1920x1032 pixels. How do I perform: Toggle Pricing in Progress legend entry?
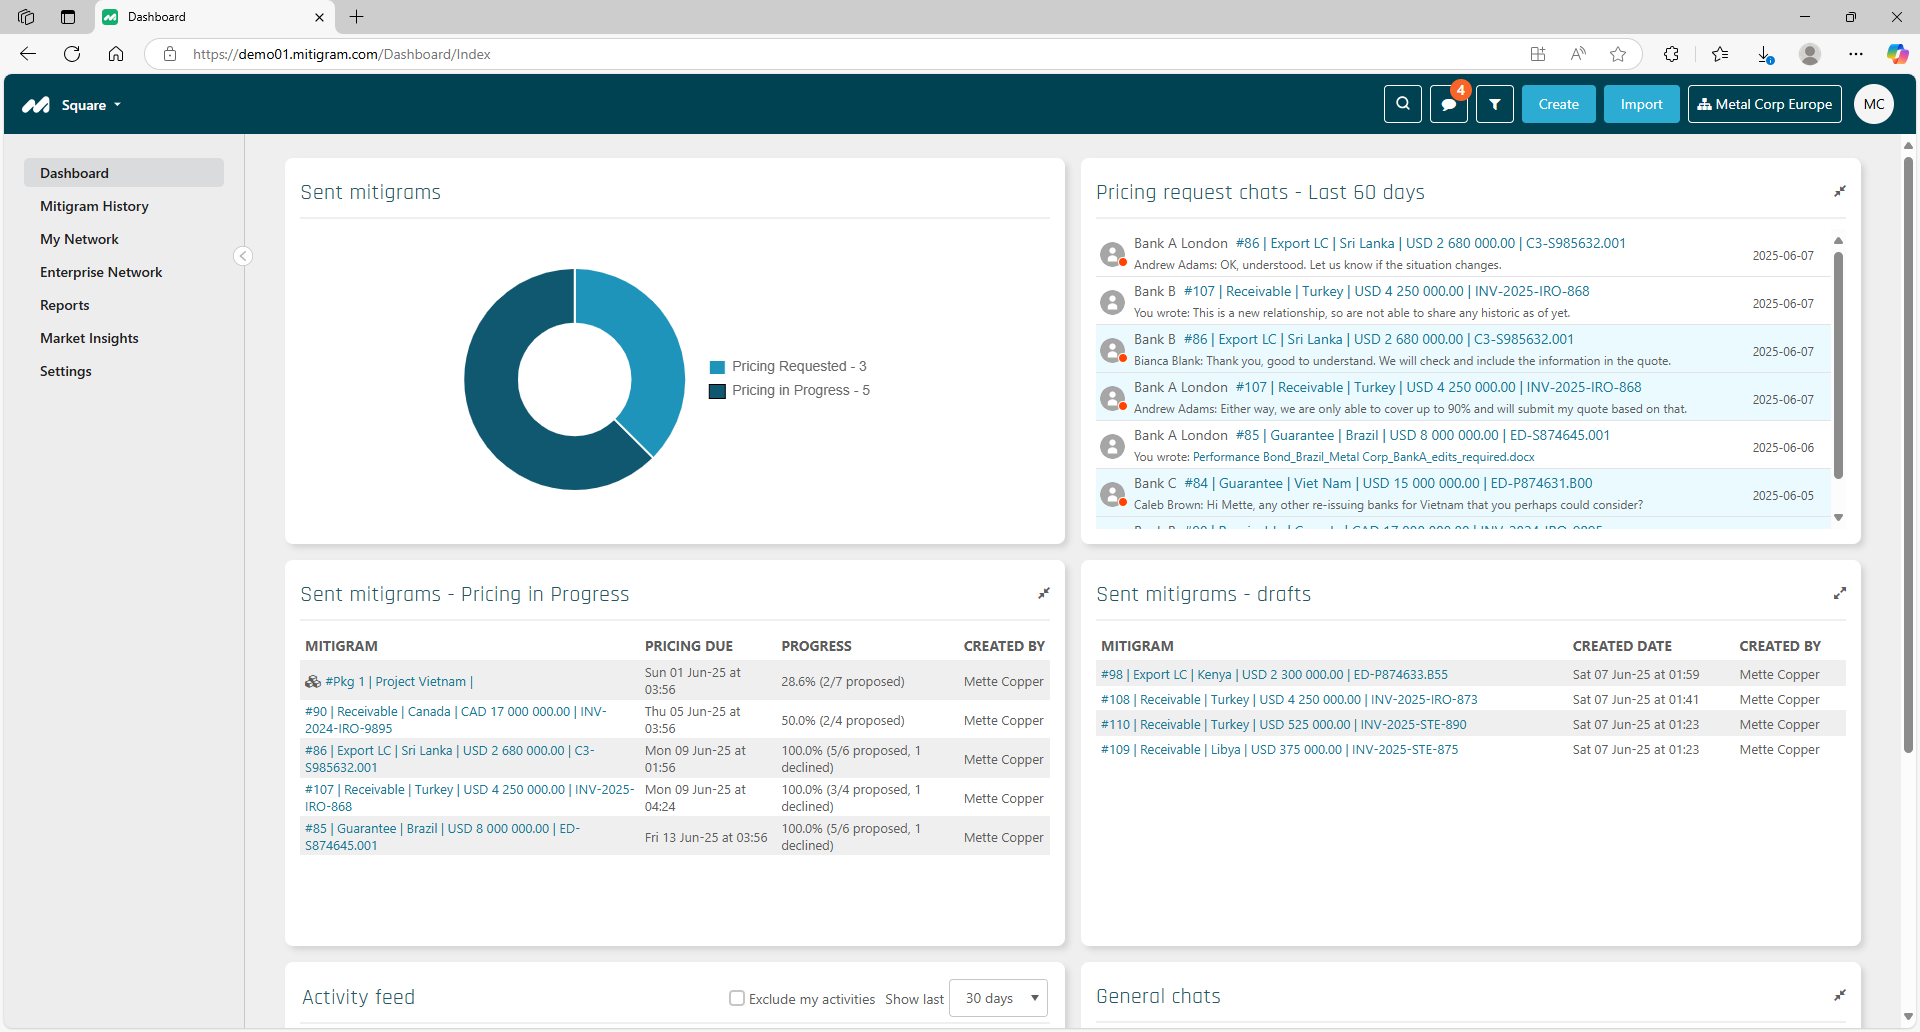pyautogui.click(x=789, y=390)
